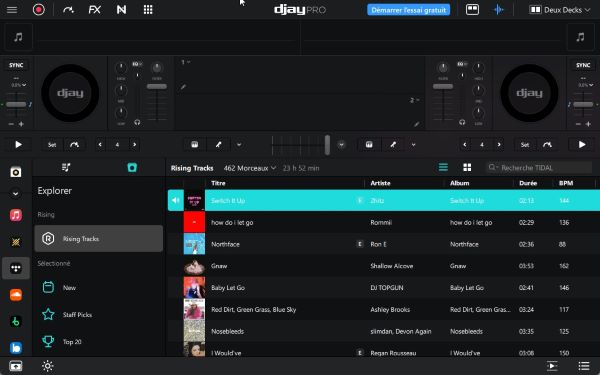Toggle left deck headphone cue

pos(137,122)
